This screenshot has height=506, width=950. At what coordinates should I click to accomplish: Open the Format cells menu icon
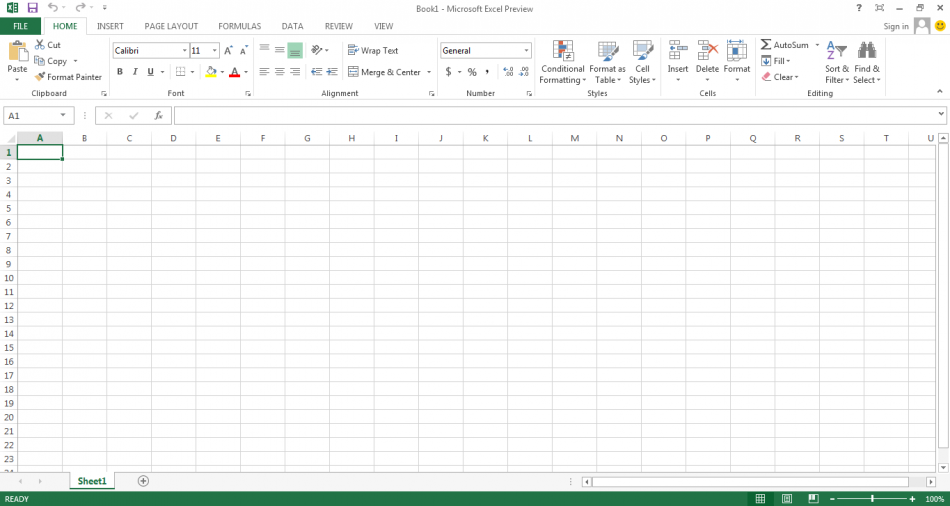[737, 51]
